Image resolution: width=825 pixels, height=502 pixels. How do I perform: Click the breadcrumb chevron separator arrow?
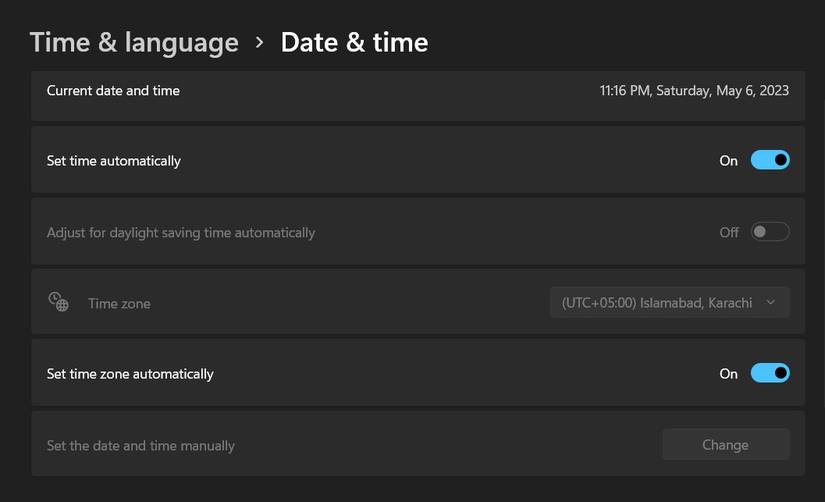pos(260,42)
